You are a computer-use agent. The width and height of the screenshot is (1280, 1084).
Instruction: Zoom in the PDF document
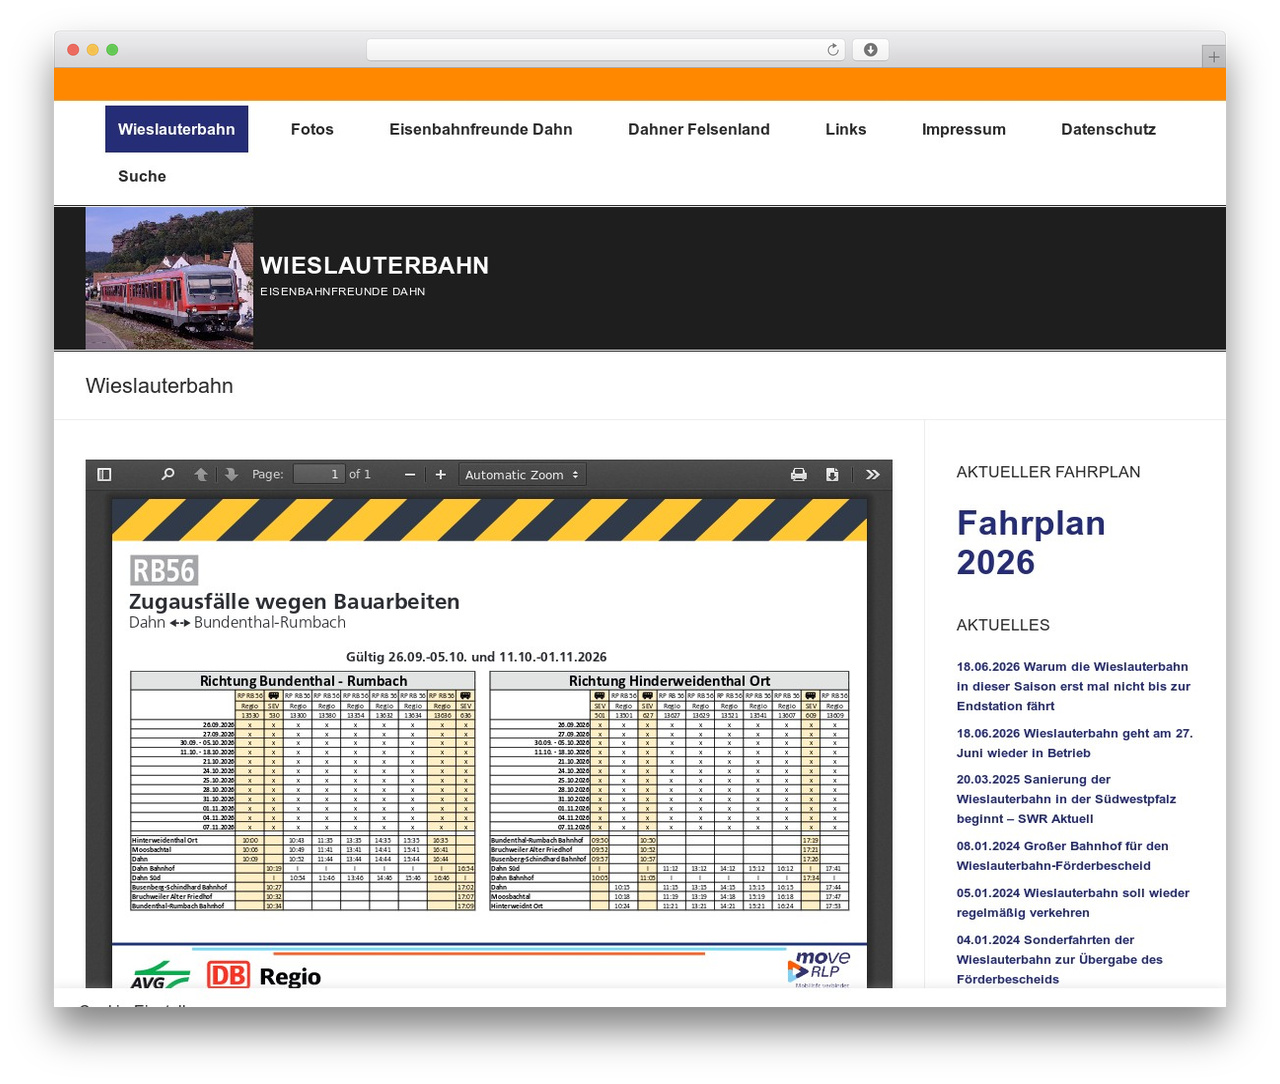point(440,474)
